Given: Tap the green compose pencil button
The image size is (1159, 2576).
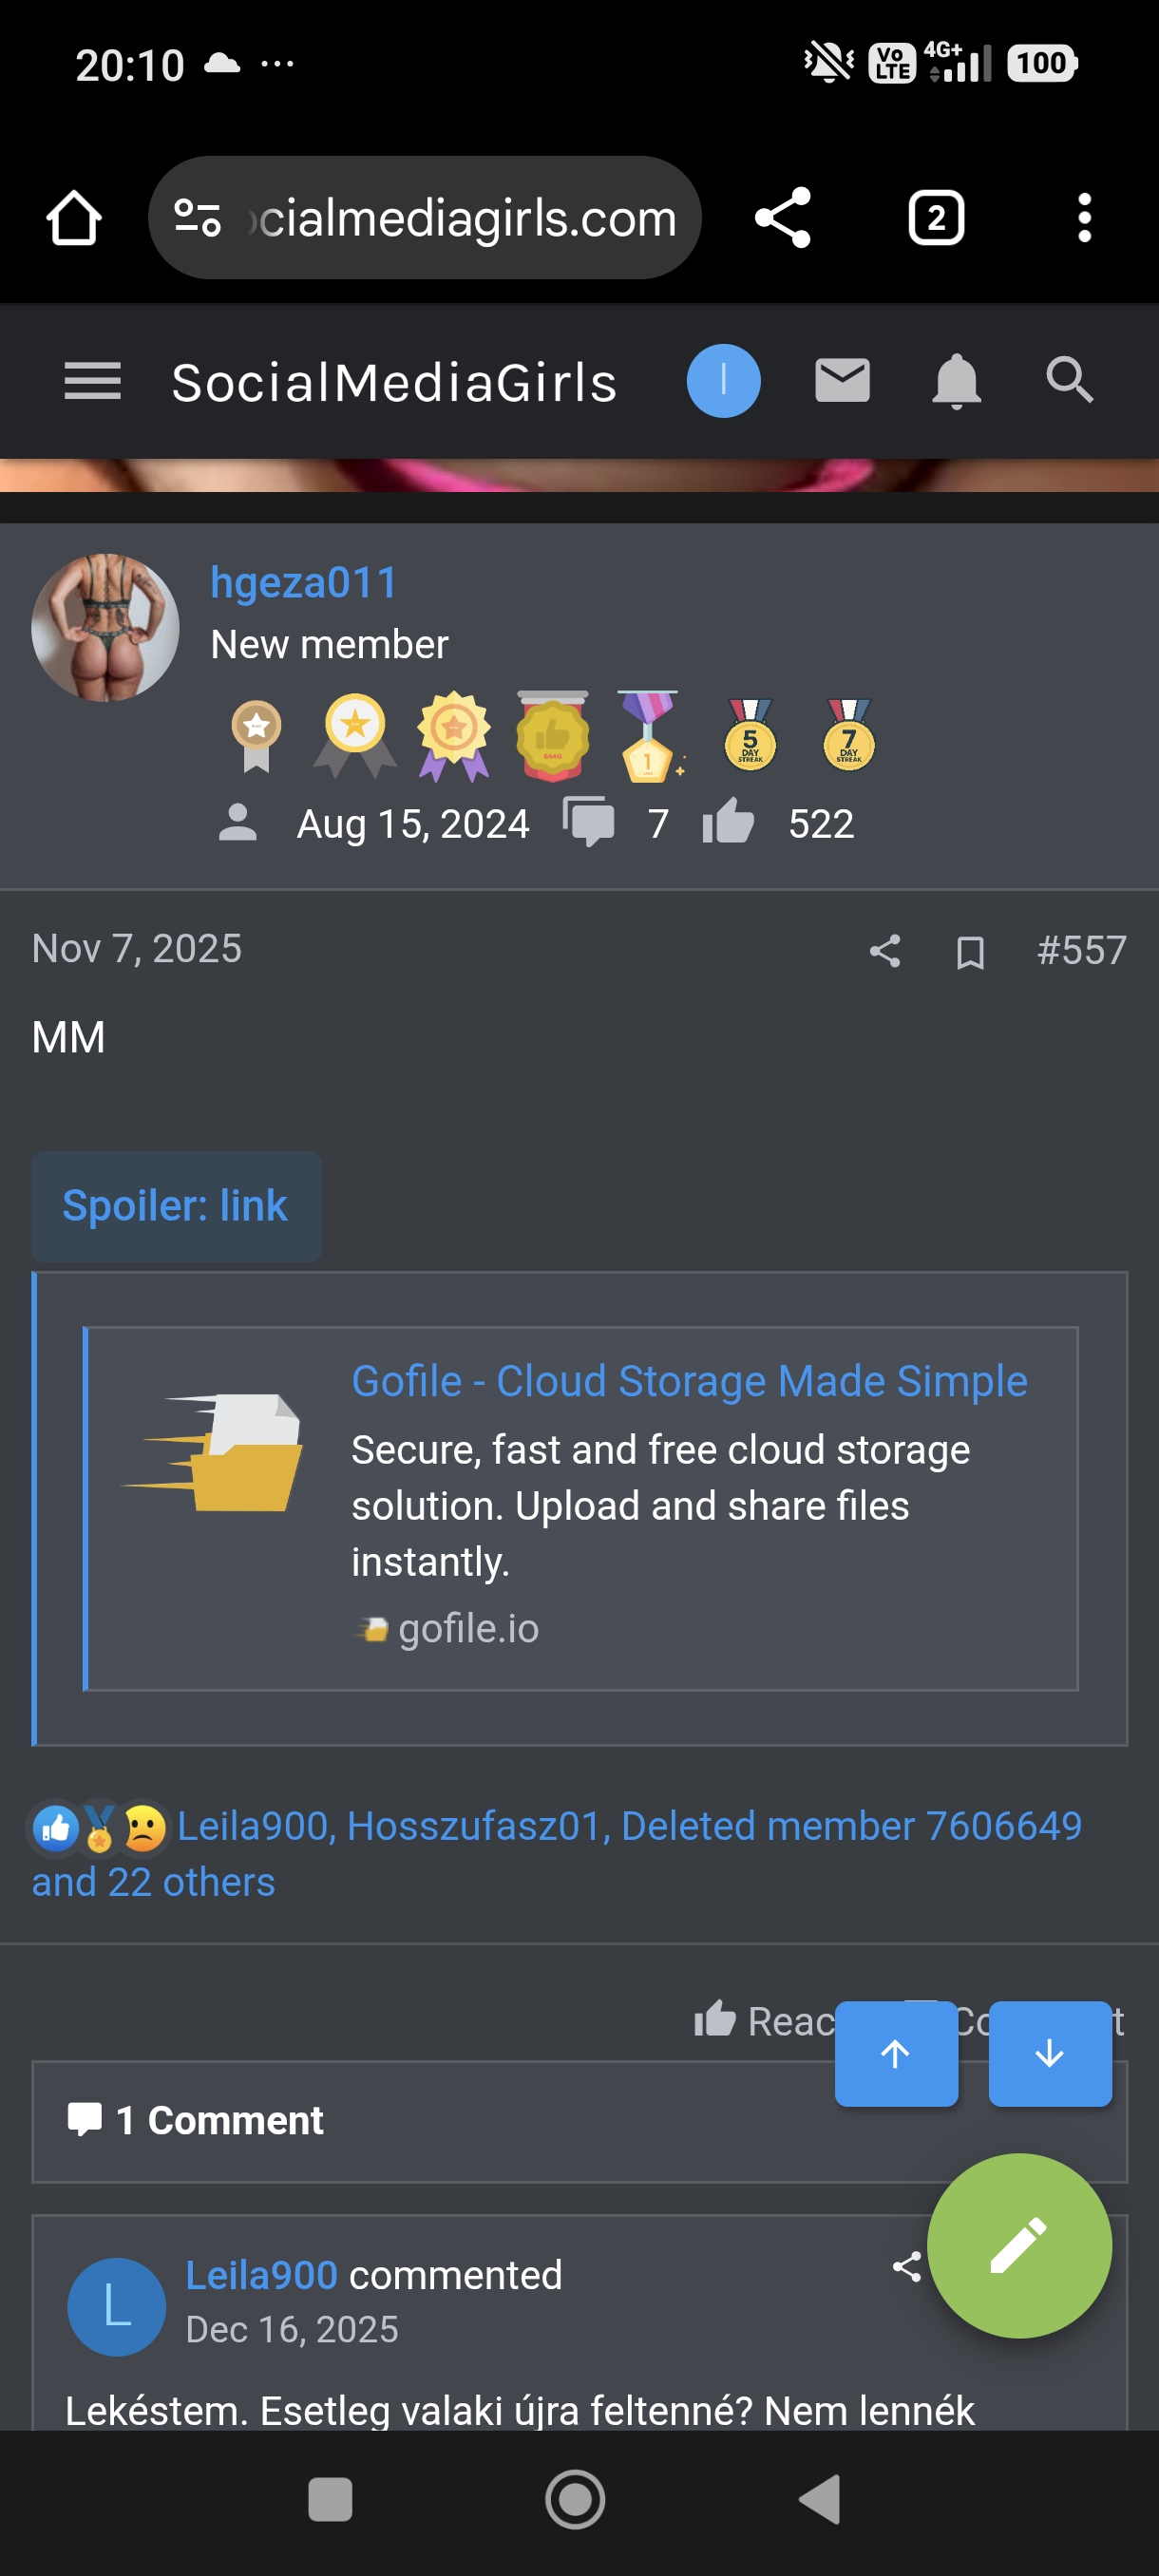Looking at the screenshot, I should 1018,2245.
